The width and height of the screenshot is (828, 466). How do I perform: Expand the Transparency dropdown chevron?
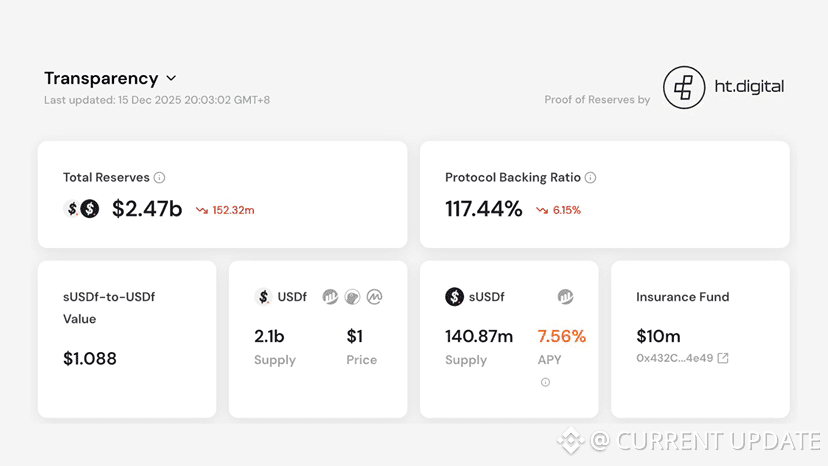tap(171, 78)
